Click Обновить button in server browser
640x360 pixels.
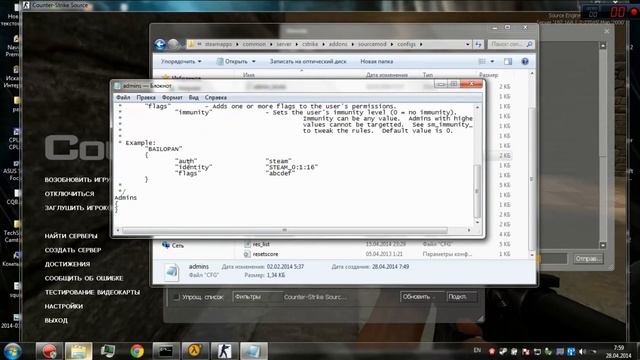click(421, 297)
